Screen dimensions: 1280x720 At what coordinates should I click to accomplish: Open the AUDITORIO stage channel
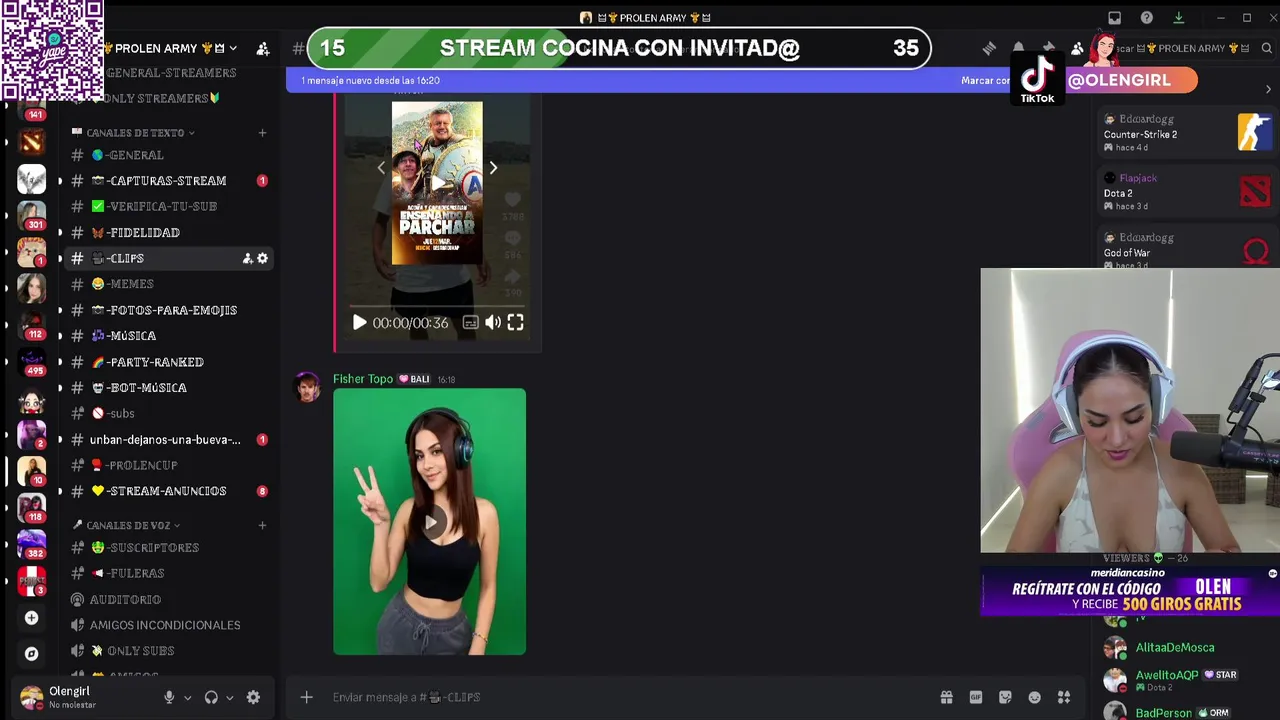[168, 599]
